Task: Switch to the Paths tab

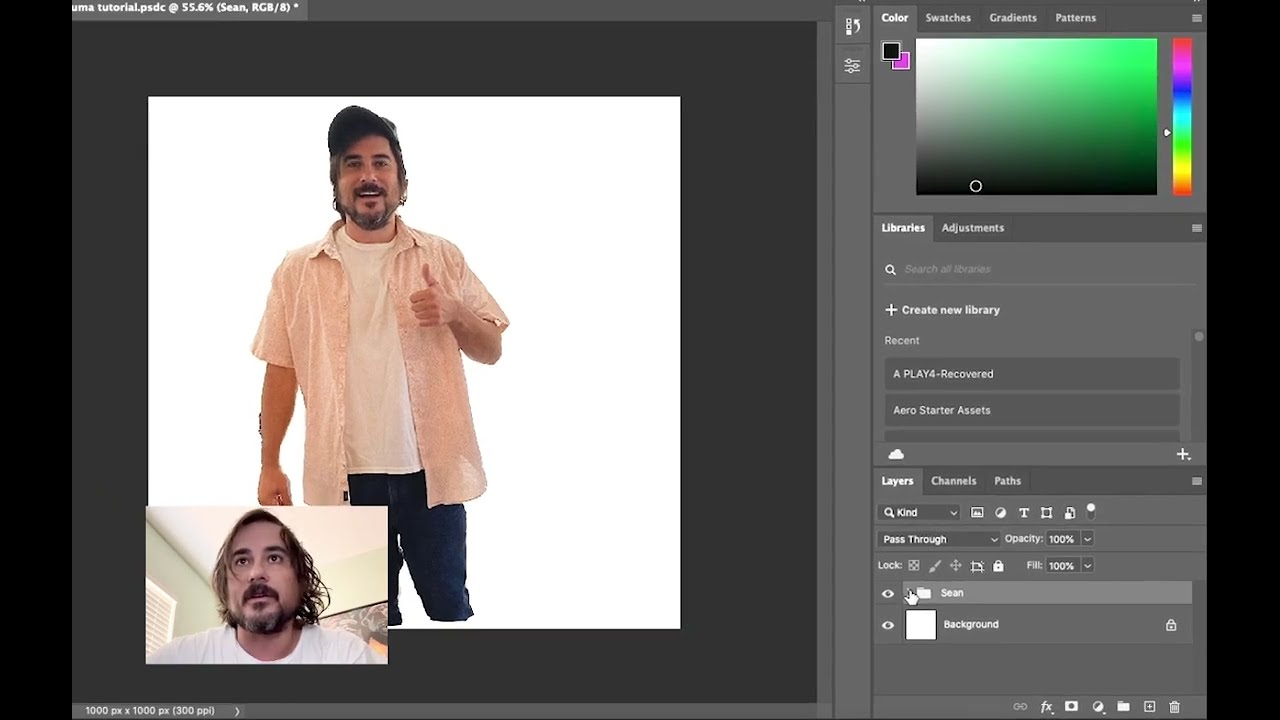Action: click(1007, 481)
